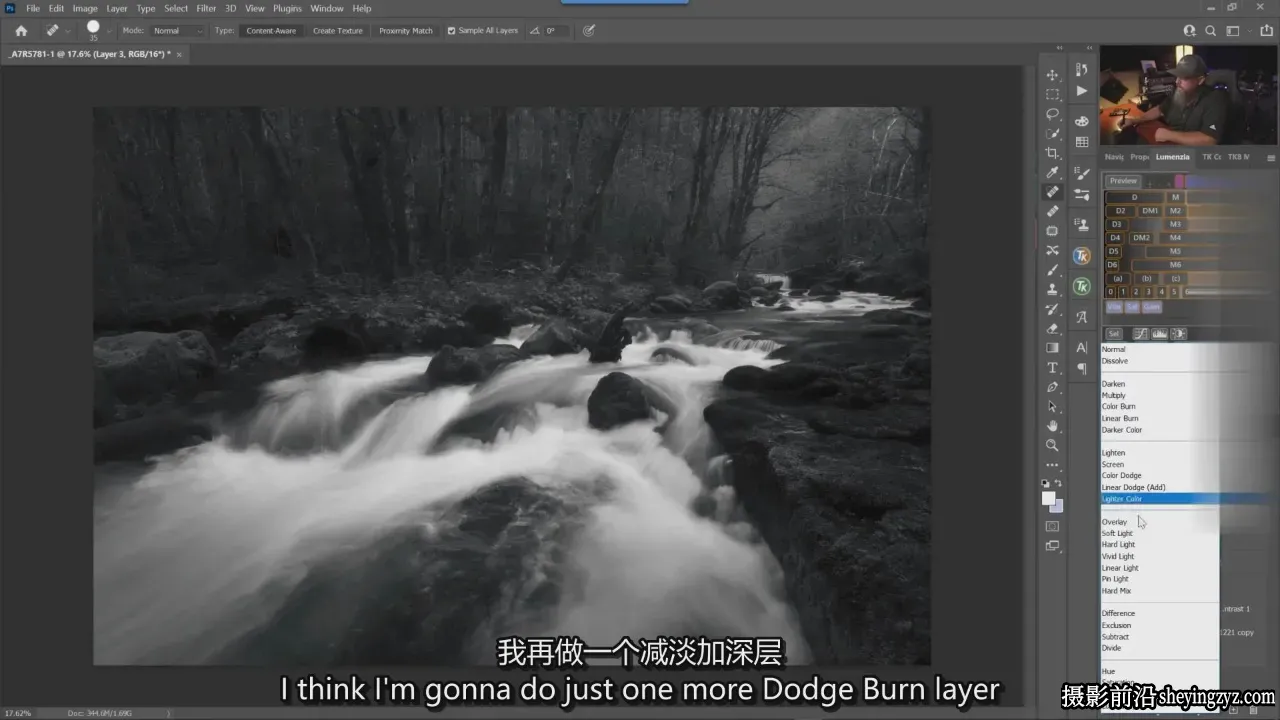Open the brush size picker dropdown

pyautogui.click(x=110, y=31)
